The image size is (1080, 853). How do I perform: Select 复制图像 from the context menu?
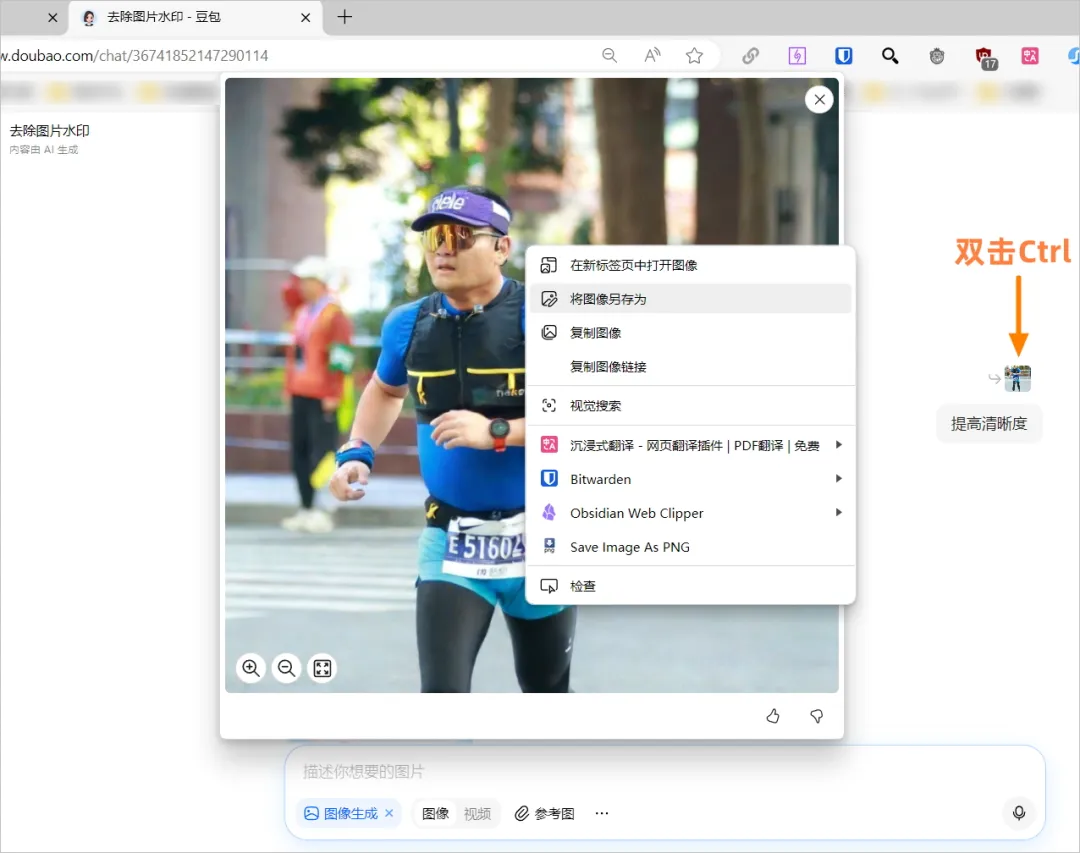pos(690,333)
